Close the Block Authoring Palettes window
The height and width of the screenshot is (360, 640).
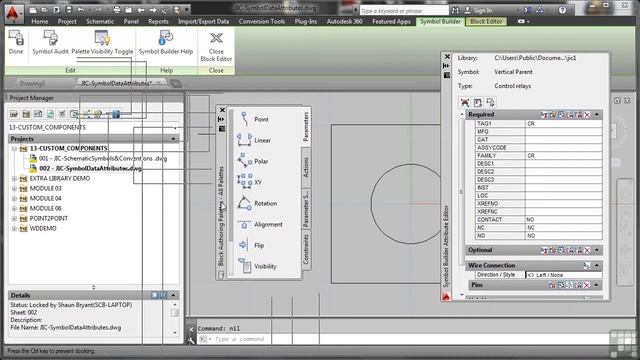click(222, 110)
